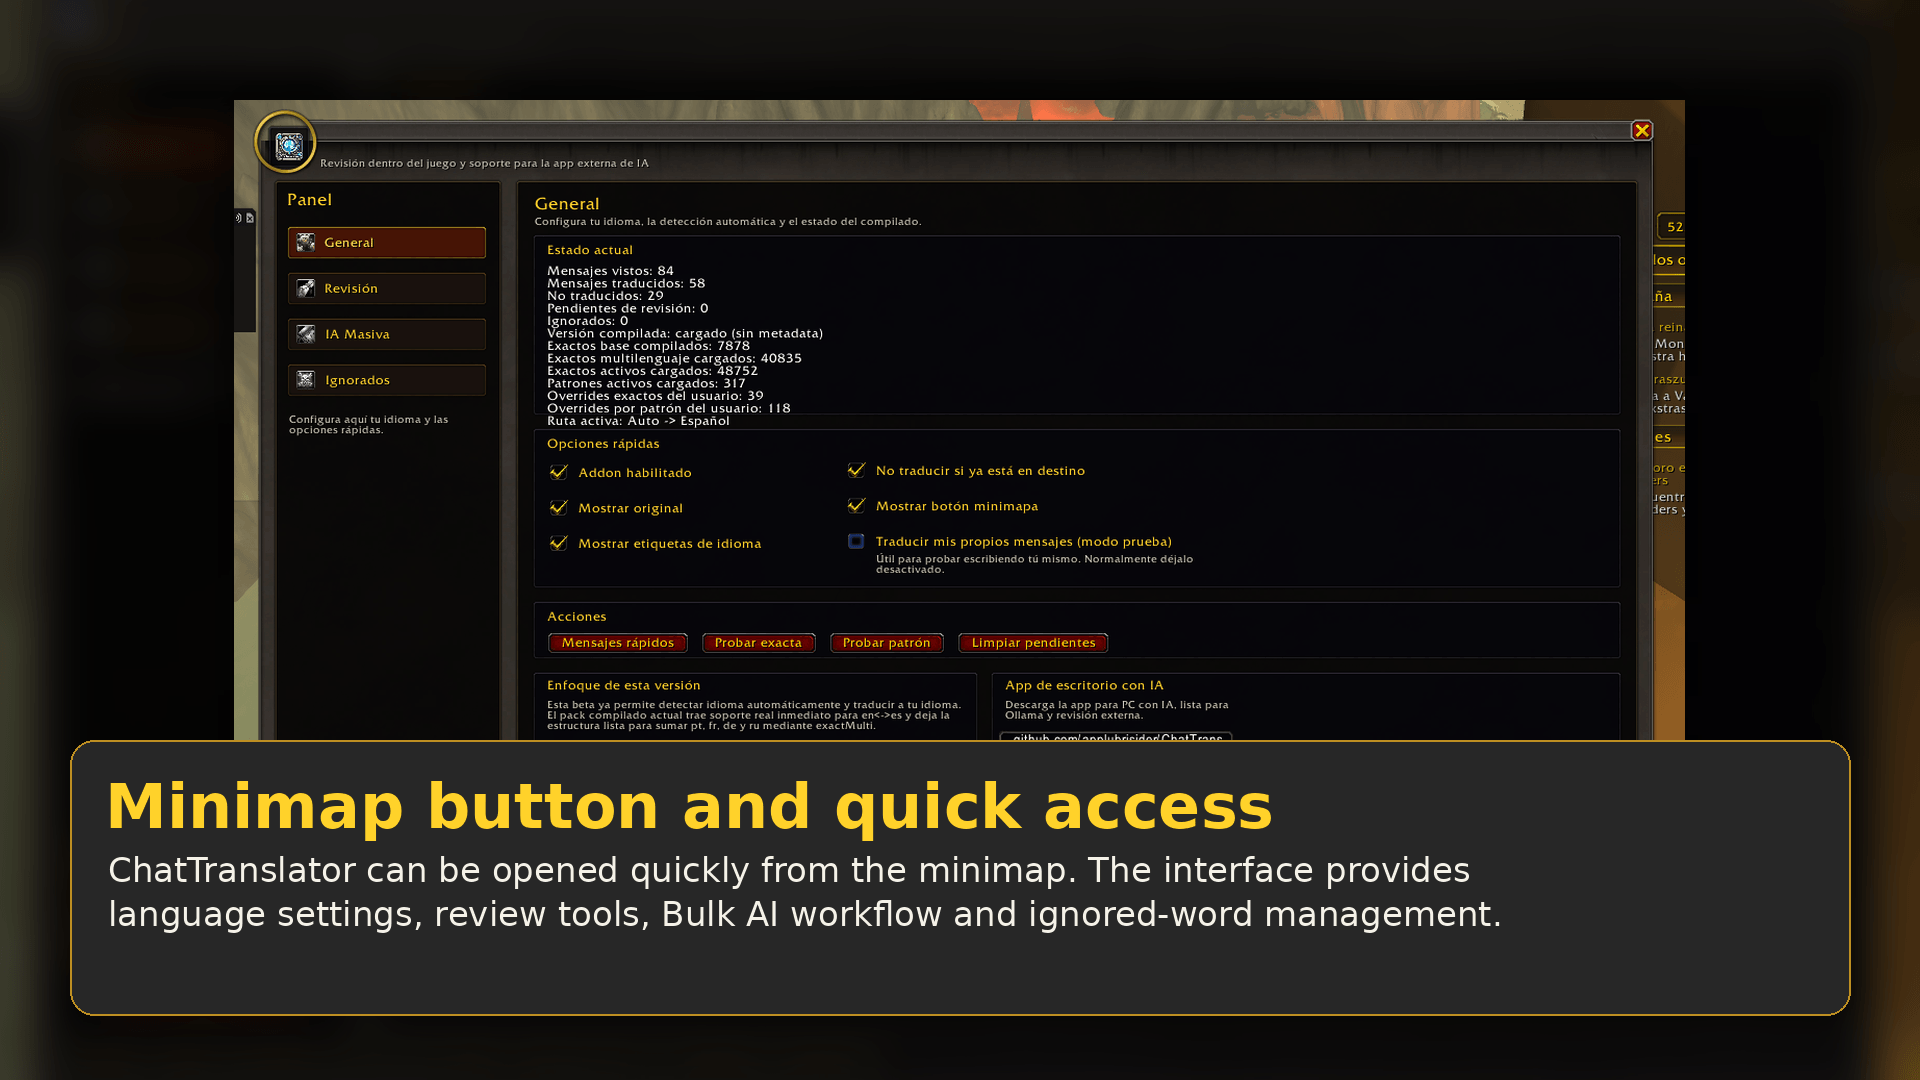Click the 'Mensajes vistos: 84' line
1920x1080 pixels.
pyautogui.click(x=610, y=271)
